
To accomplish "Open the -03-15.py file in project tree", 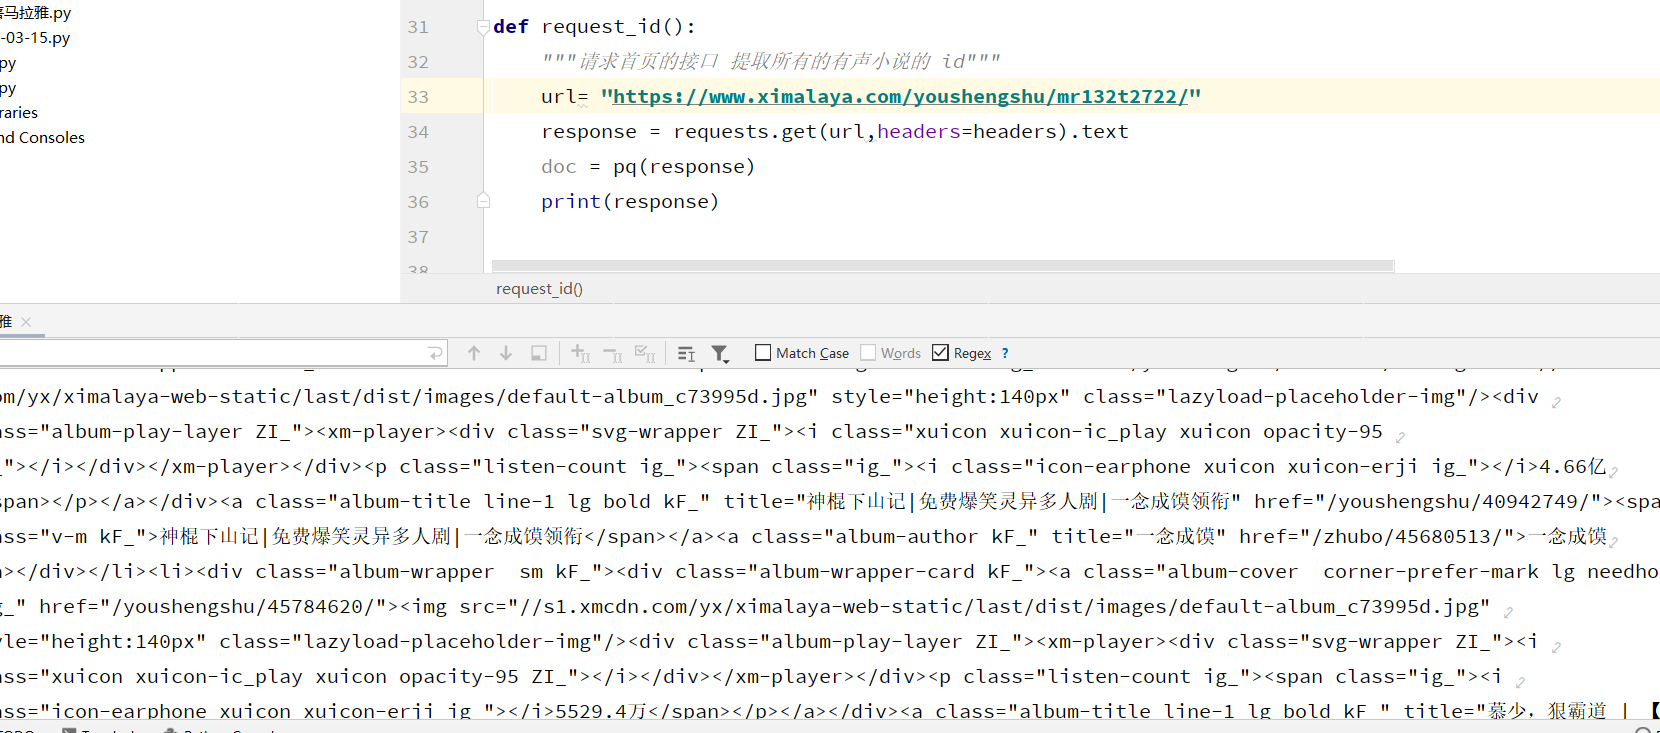I will [35, 38].
